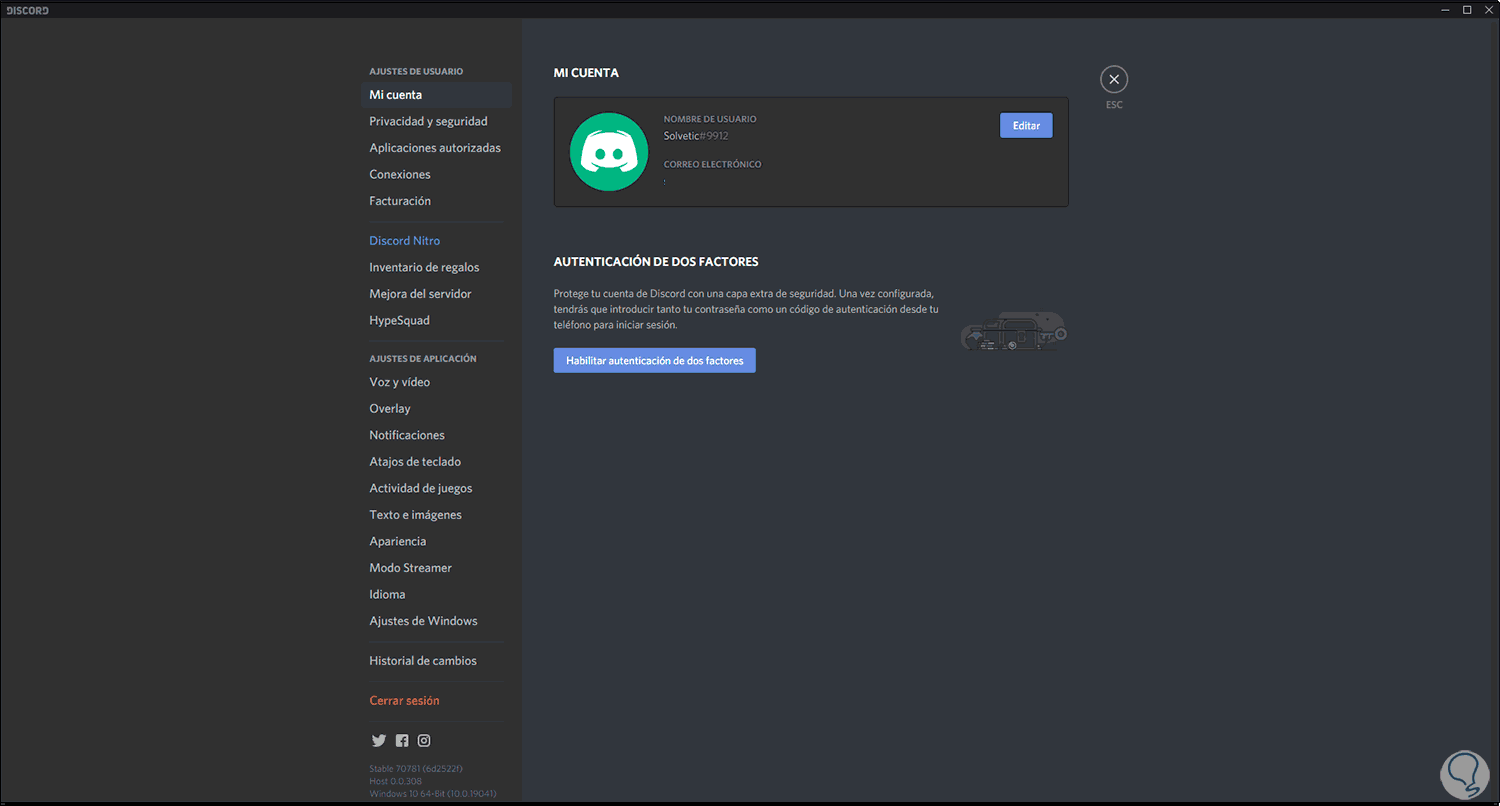Click Habilitar autenticación de dos factores
The height and width of the screenshot is (806, 1500).
click(655, 360)
